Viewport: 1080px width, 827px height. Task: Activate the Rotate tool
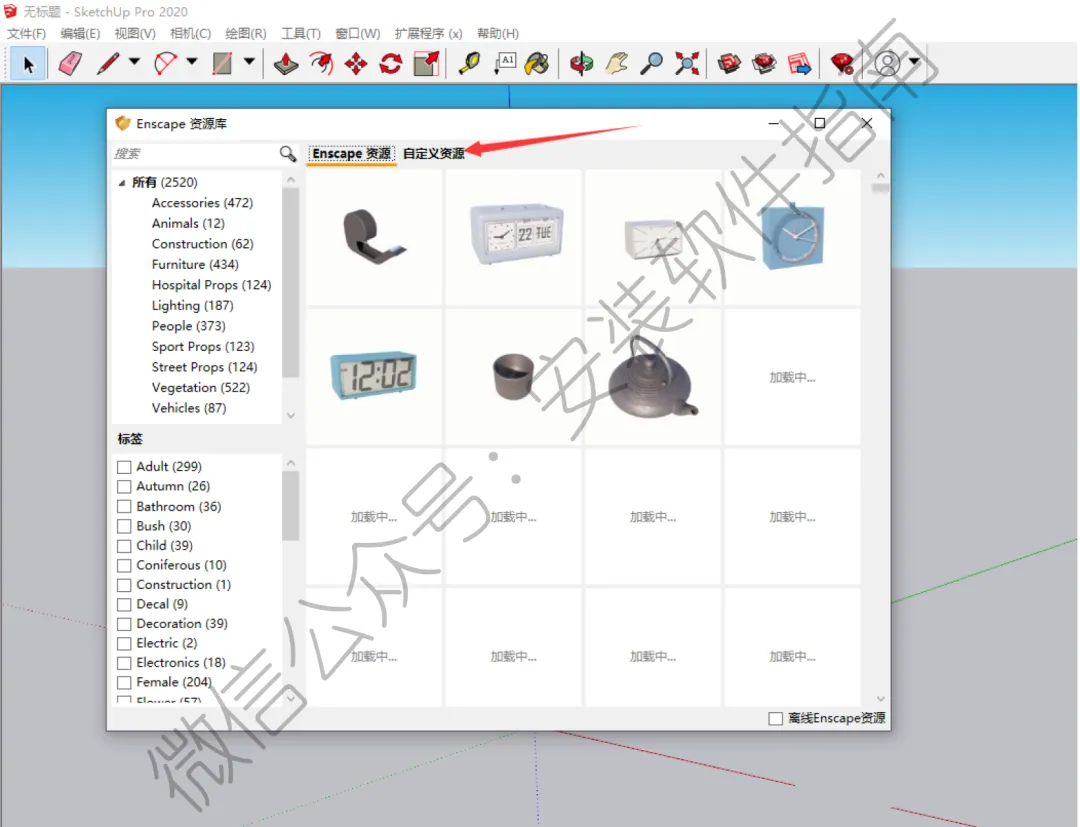(391, 64)
